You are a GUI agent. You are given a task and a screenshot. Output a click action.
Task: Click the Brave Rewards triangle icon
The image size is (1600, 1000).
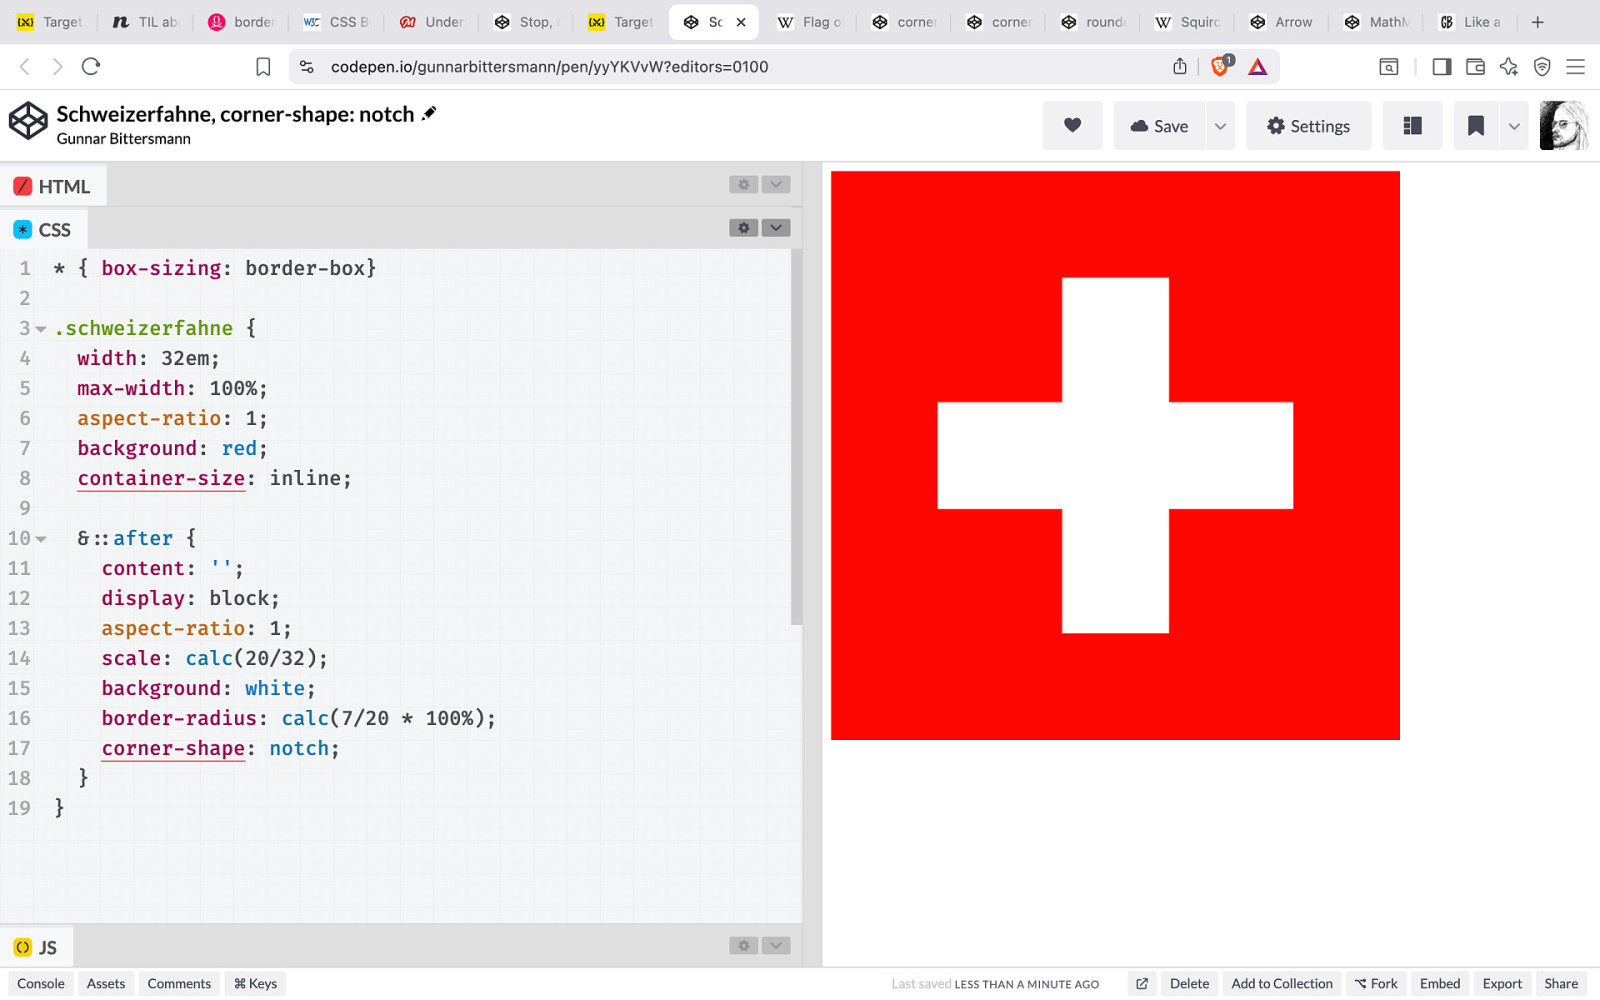(x=1258, y=67)
